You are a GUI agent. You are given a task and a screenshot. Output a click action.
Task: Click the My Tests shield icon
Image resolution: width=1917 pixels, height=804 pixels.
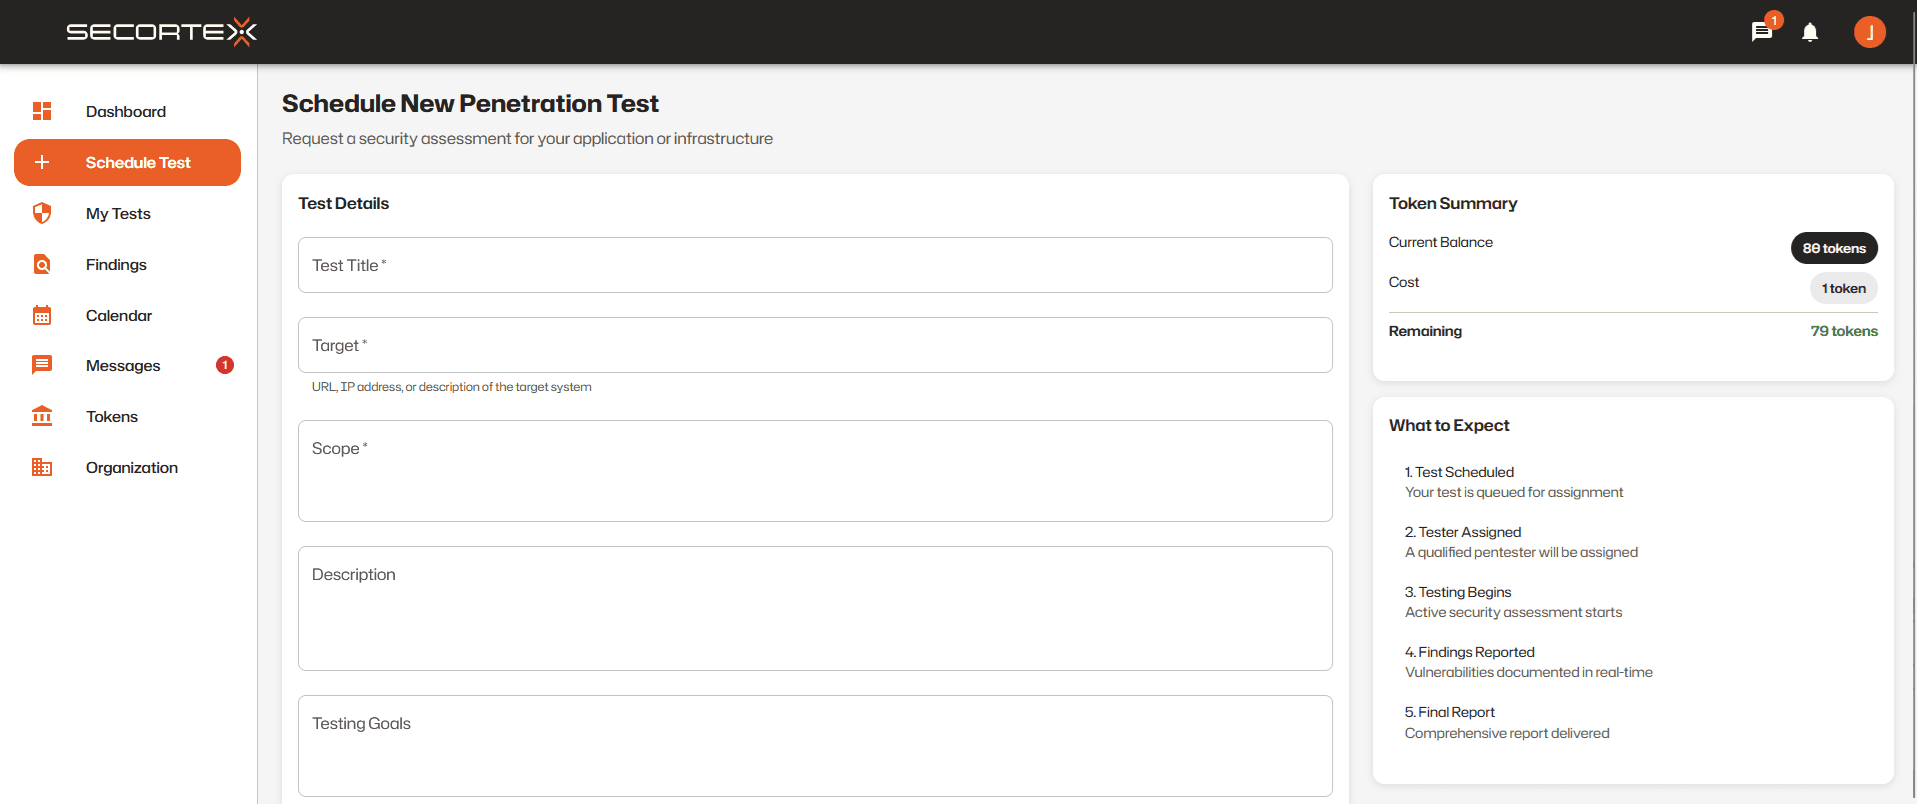[x=42, y=213]
